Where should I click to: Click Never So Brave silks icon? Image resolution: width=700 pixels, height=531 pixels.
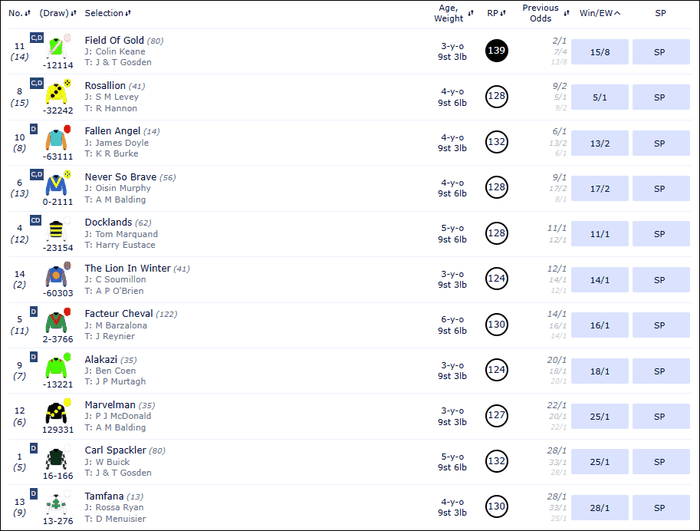click(56, 183)
